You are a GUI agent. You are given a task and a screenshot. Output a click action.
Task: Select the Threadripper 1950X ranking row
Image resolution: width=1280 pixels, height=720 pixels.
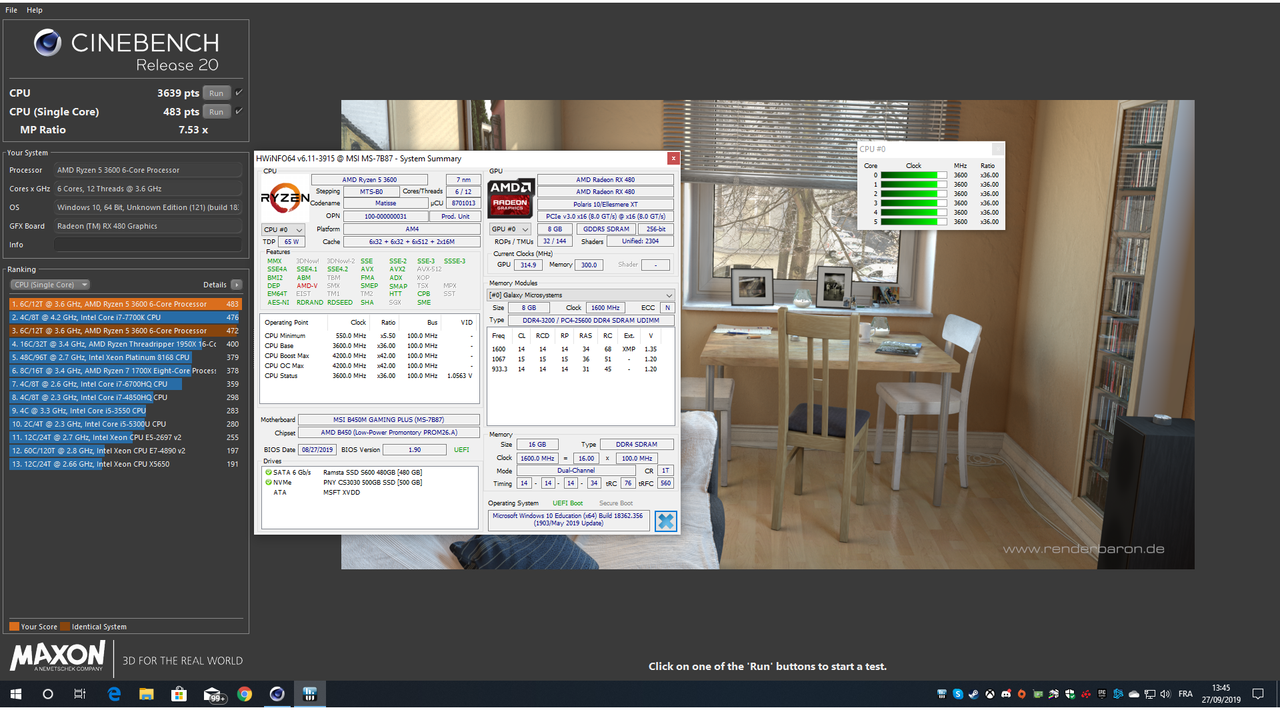pos(125,344)
